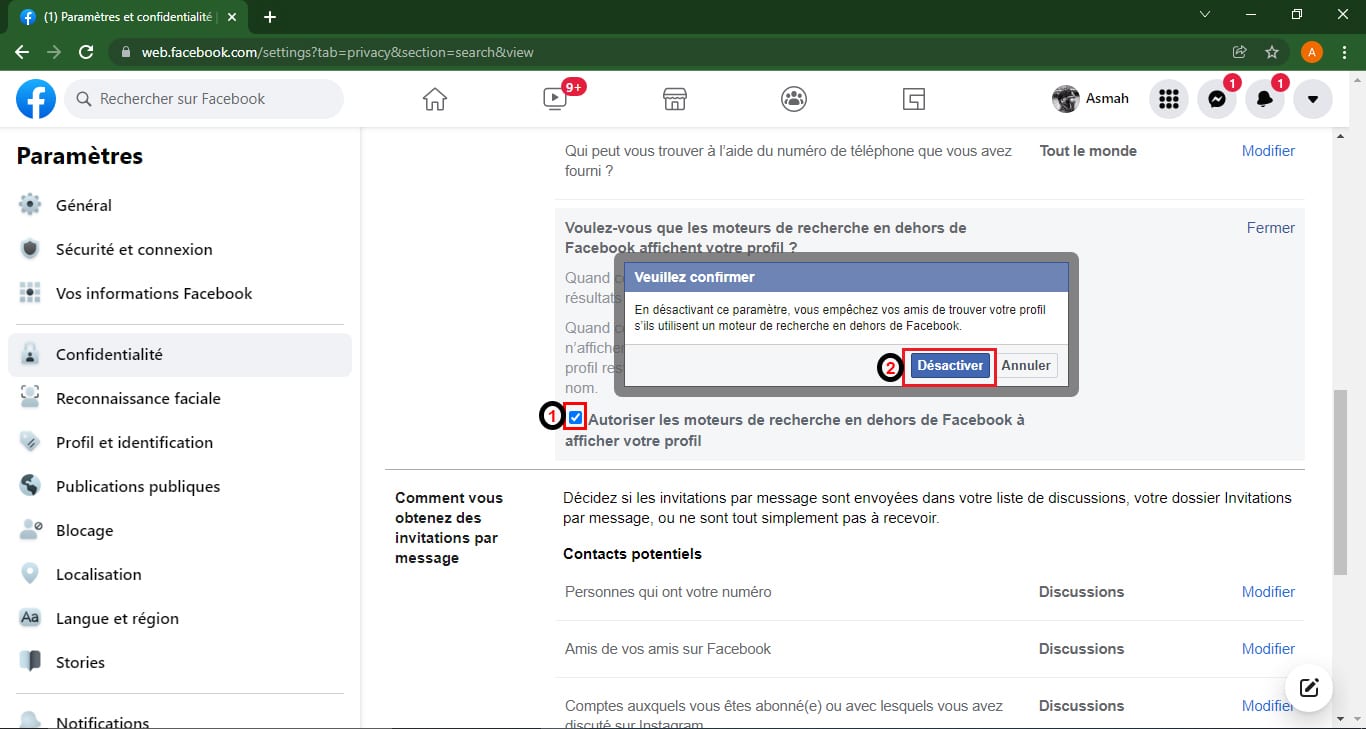Click Modifier for Personnes qui ont votre numéro
The width and height of the screenshot is (1366, 729).
click(x=1268, y=592)
